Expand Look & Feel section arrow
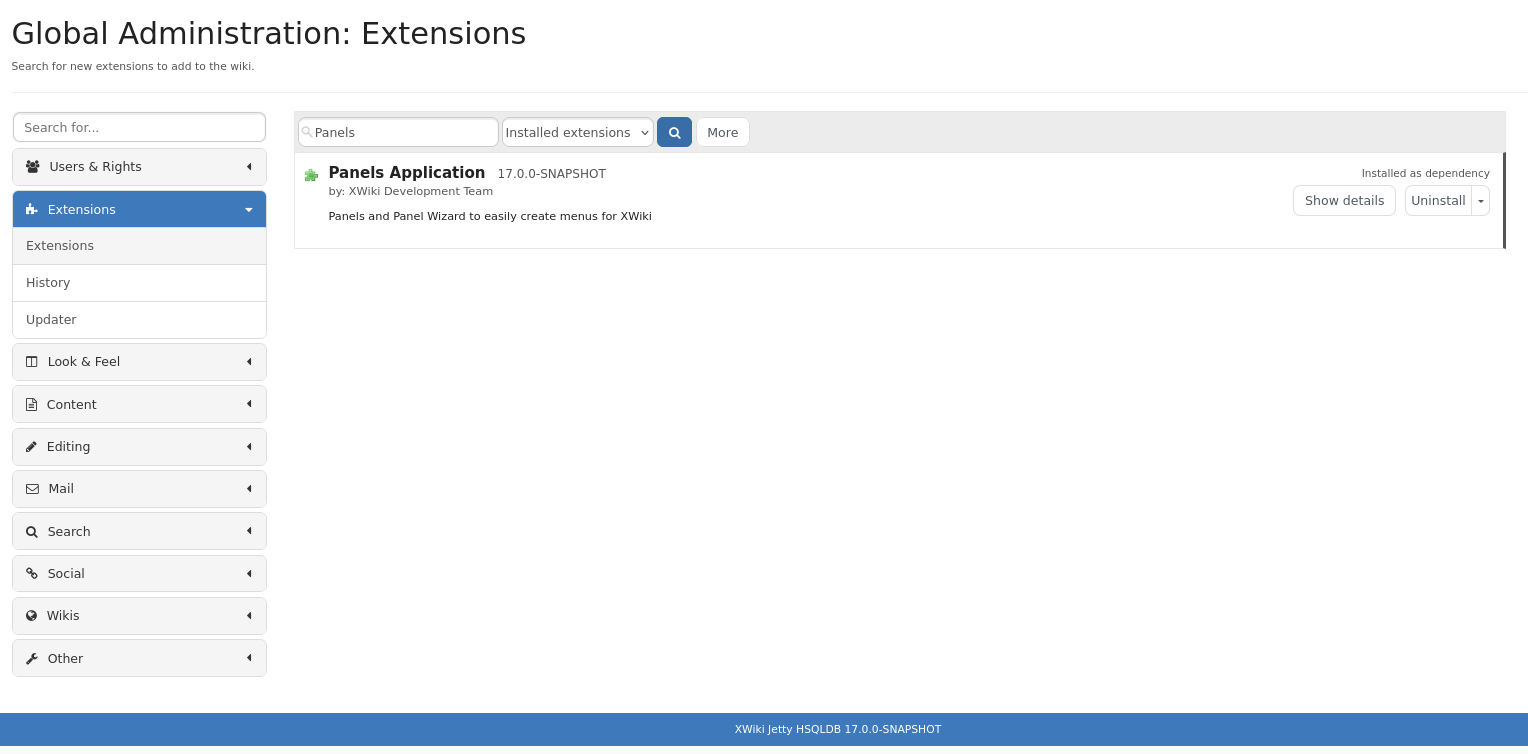The image size is (1528, 754). click(249, 361)
